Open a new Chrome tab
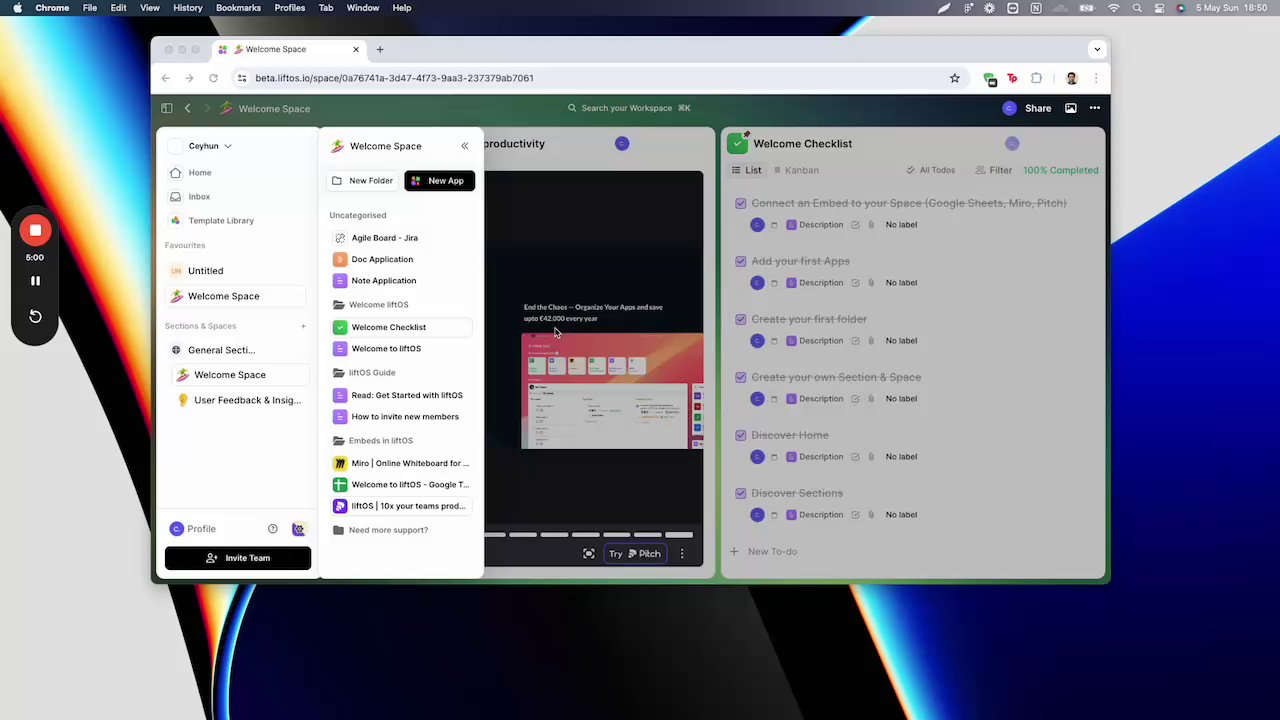The height and width of the screenshot is (720, 1280). pyautogui.click(x=380, y=49)
